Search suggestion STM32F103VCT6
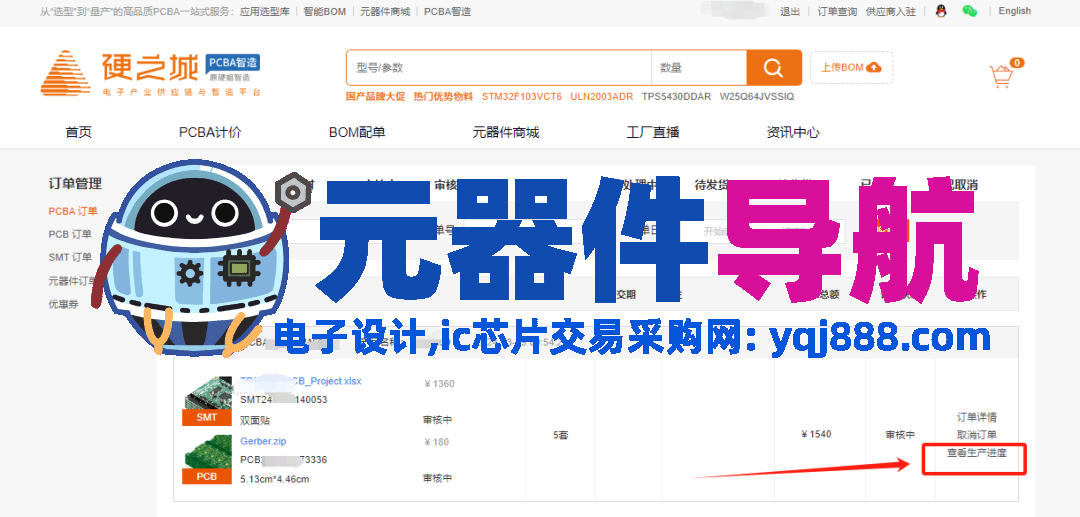Viewport: 1080px width, 517px height. tap(521, 96)
